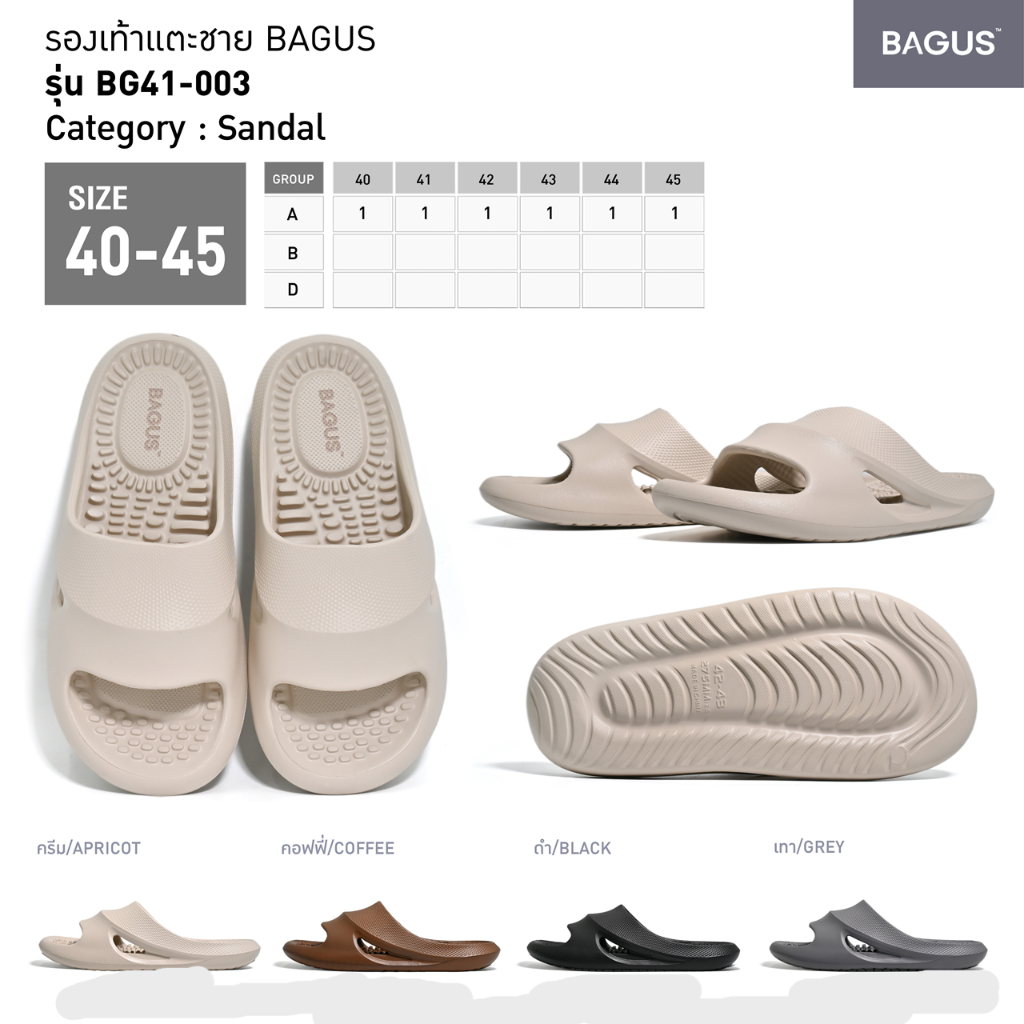The height and width of the screenshot is (1024, 1024).
Task: Click the ดำ/BLACK color label
Action: tap(572, 848)
